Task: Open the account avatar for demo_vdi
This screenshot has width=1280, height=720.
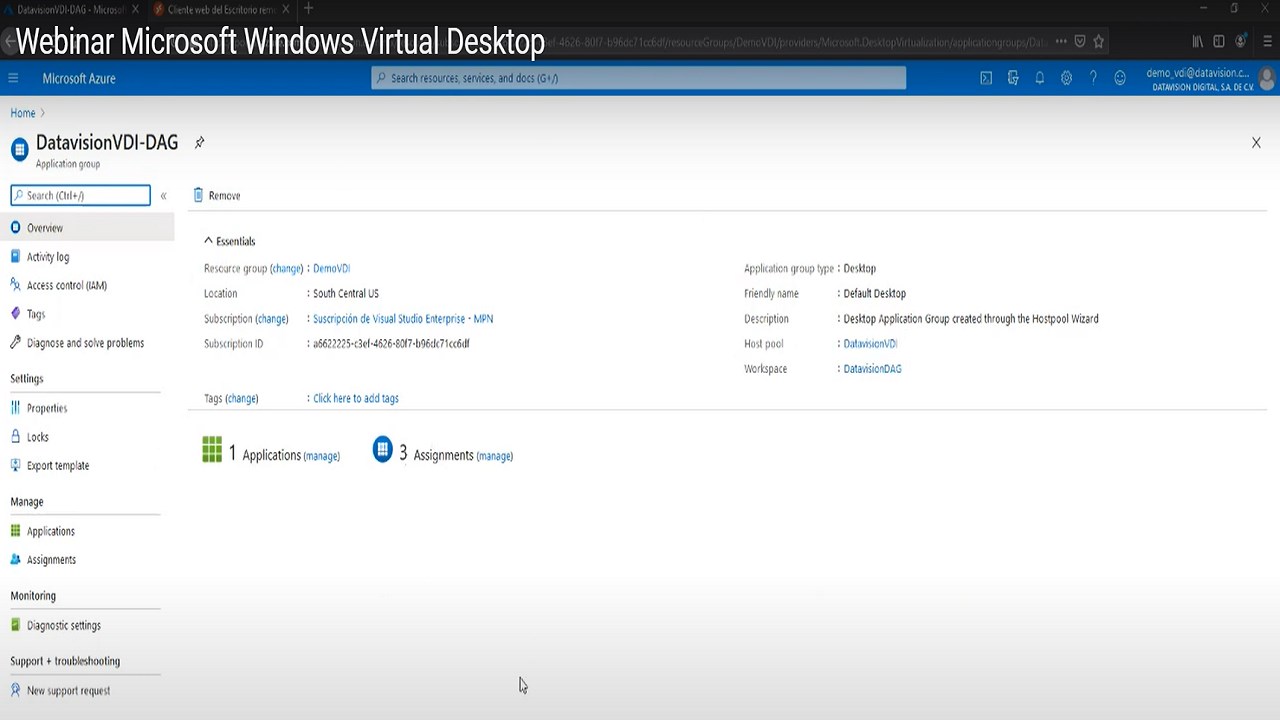Action: pyautogui.click(x=1268, y=78)
